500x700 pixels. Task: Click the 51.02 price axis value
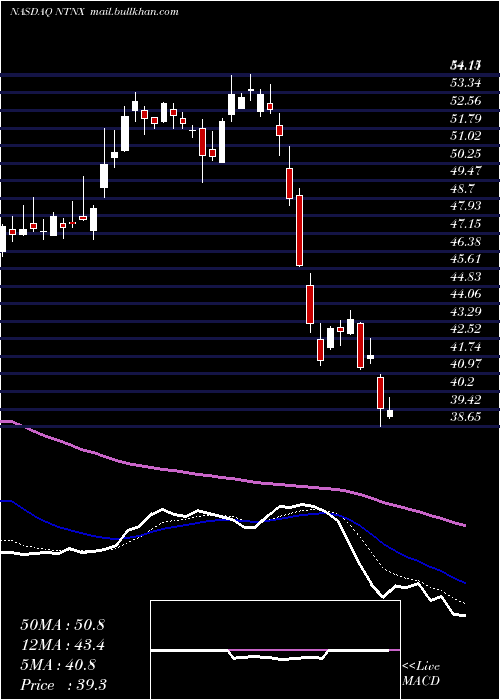coord(465,136)
